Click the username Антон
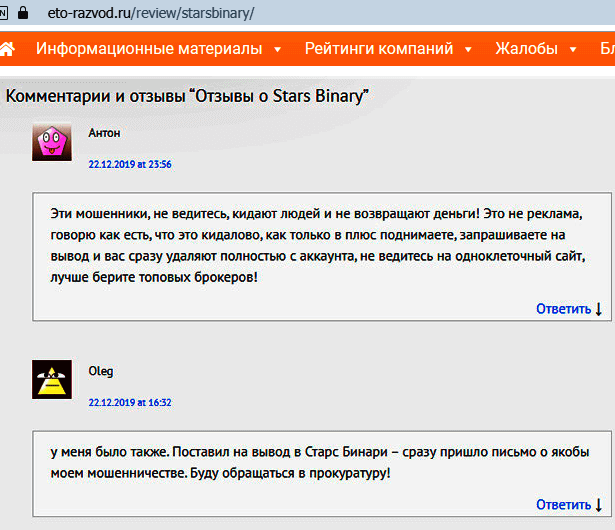This screenshot has width=615, height=530. click(105, 132)
